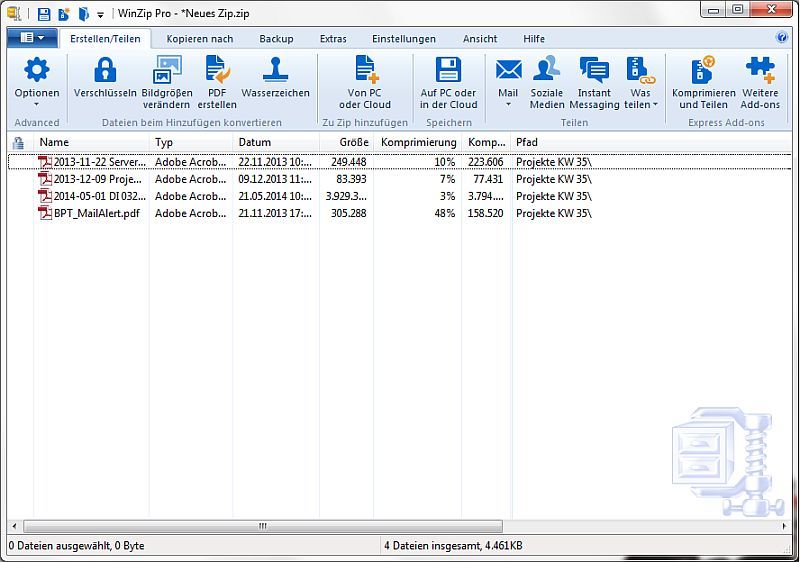800x562 pixels.
Task: Open the Optionen gear settings
Action: coord(37,70)
